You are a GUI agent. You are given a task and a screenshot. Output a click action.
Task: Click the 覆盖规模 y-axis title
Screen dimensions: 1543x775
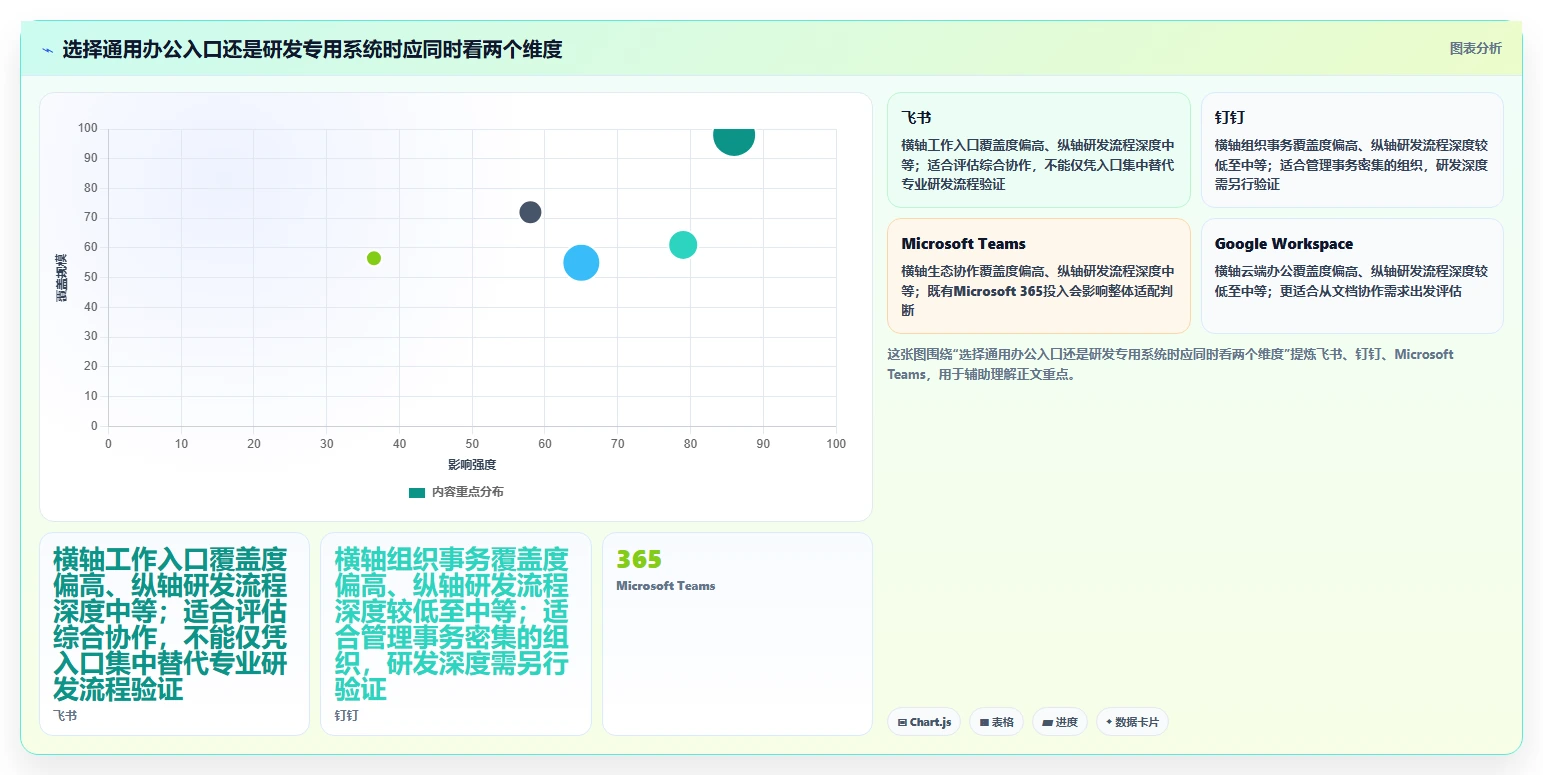coord(61,277)
